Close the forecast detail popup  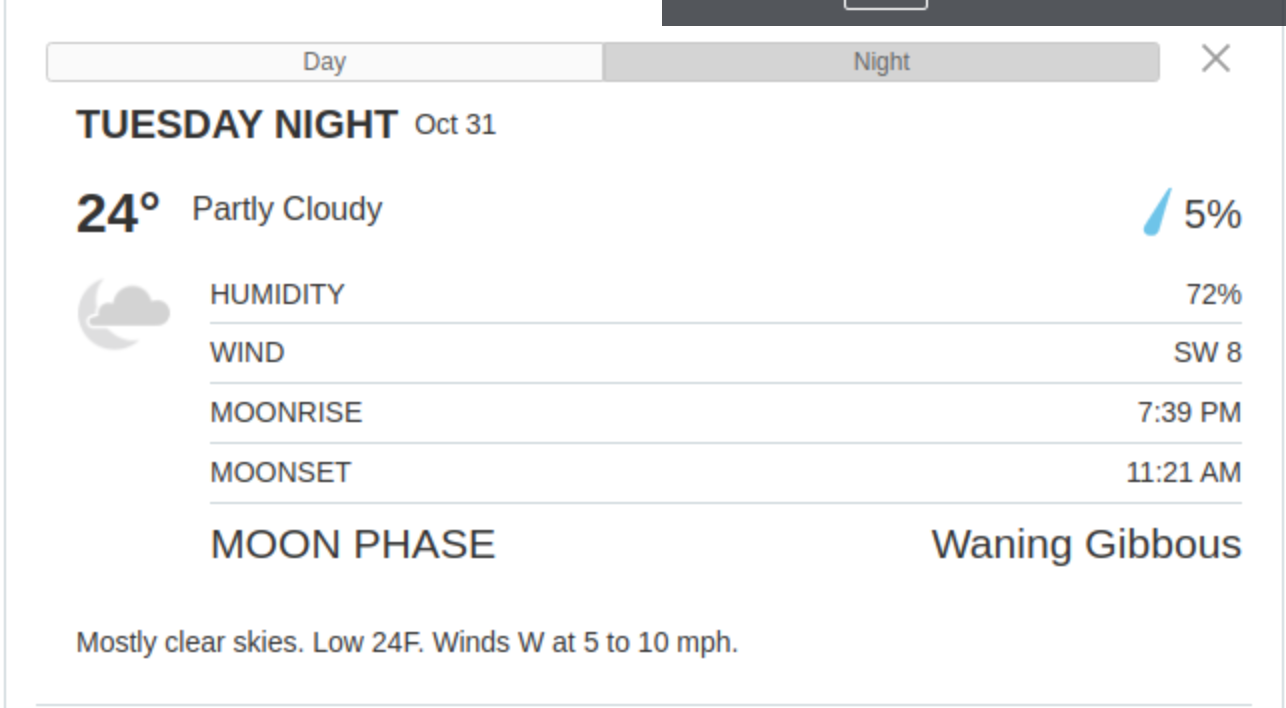pyautogui.click(x=1215, y=60)
